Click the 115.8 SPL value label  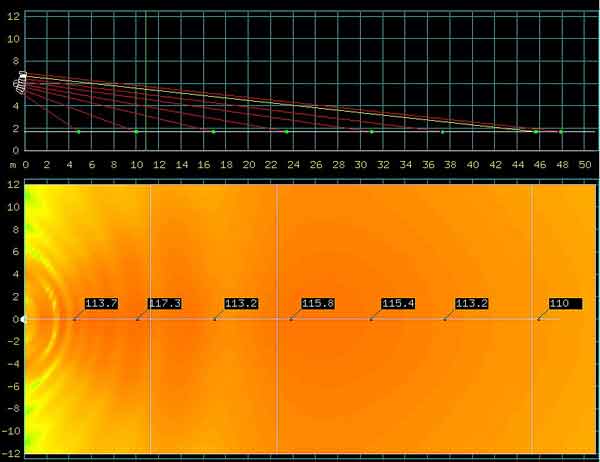(318, 304)
